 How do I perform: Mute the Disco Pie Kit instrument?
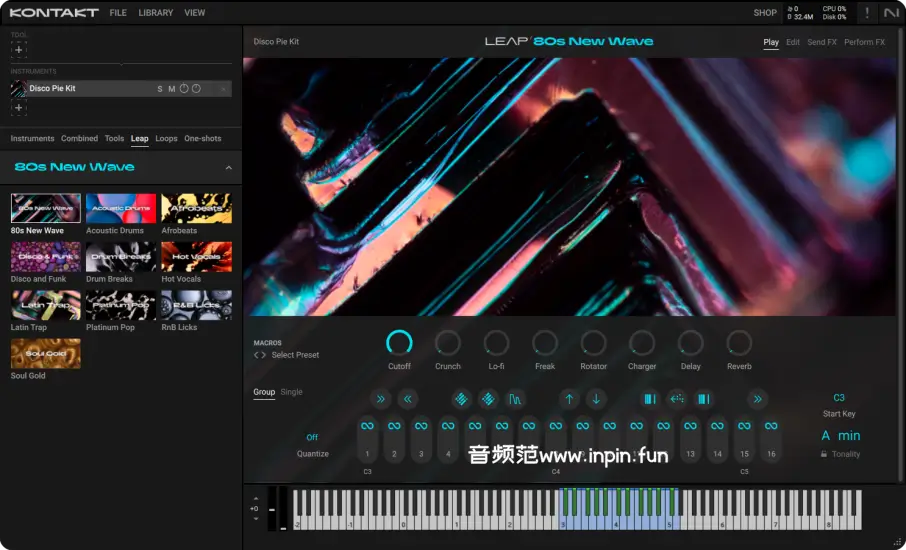pyautogui.click(x=171, y=89)
